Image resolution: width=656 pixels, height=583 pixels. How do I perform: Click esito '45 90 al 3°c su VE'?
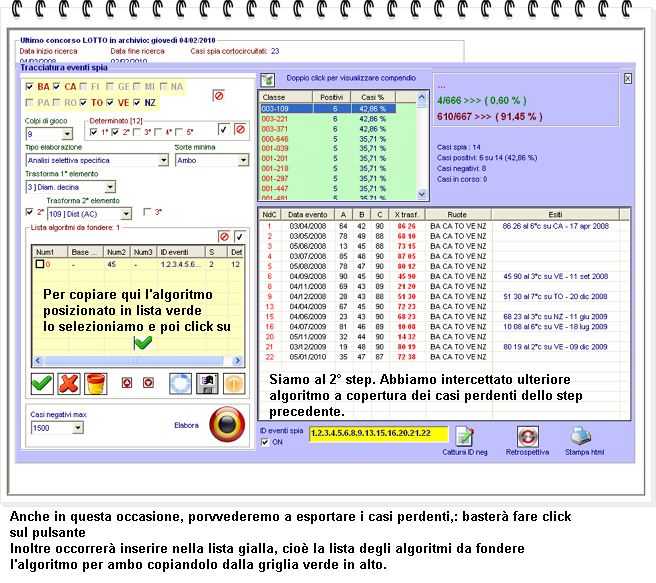[x=555, y=276]
